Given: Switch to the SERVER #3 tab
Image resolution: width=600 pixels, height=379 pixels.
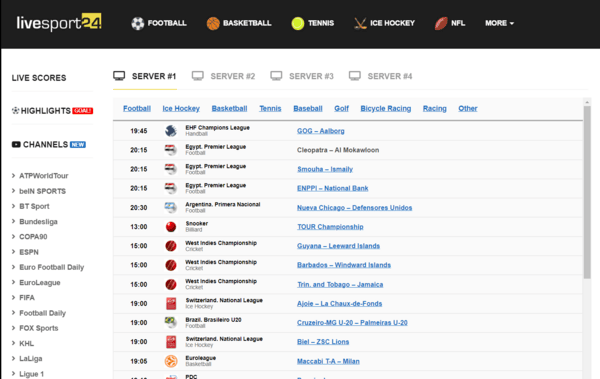Looking at the screenshot, I should pos(302,76).
